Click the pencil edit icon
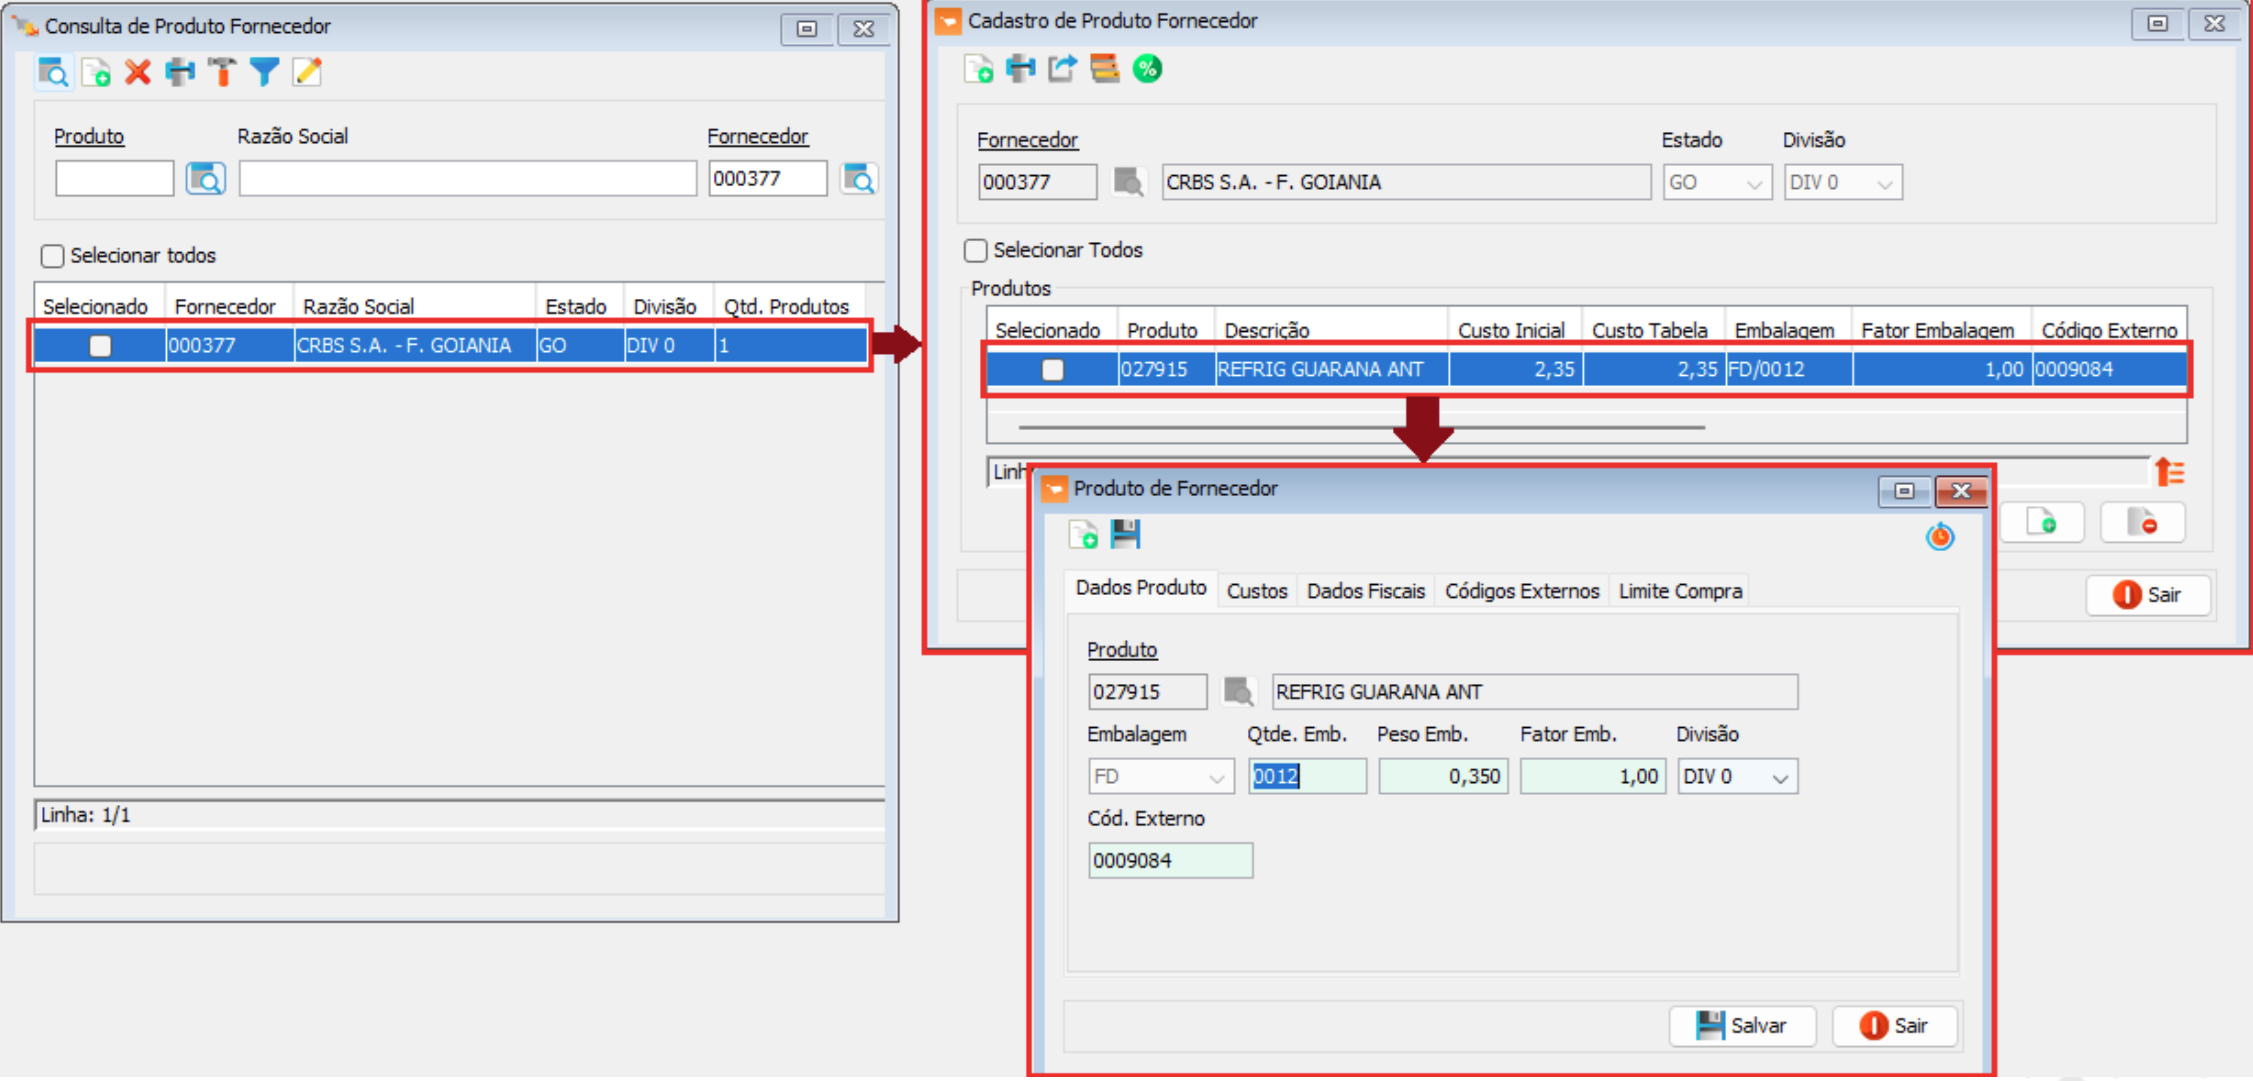2253x1081 pixels. coord(307,72)
